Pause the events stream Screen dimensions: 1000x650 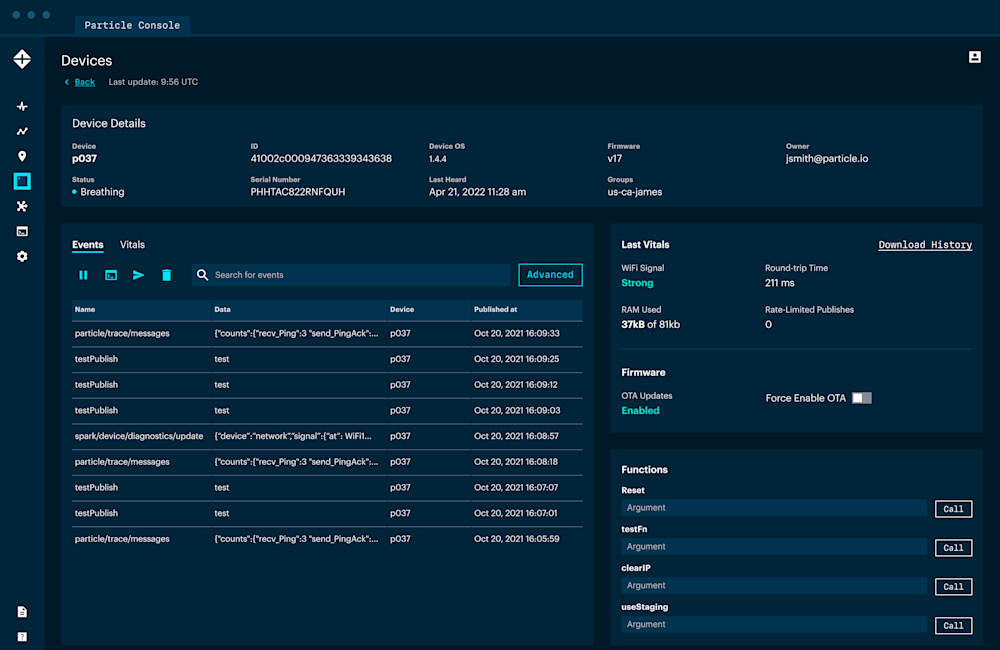83,275
